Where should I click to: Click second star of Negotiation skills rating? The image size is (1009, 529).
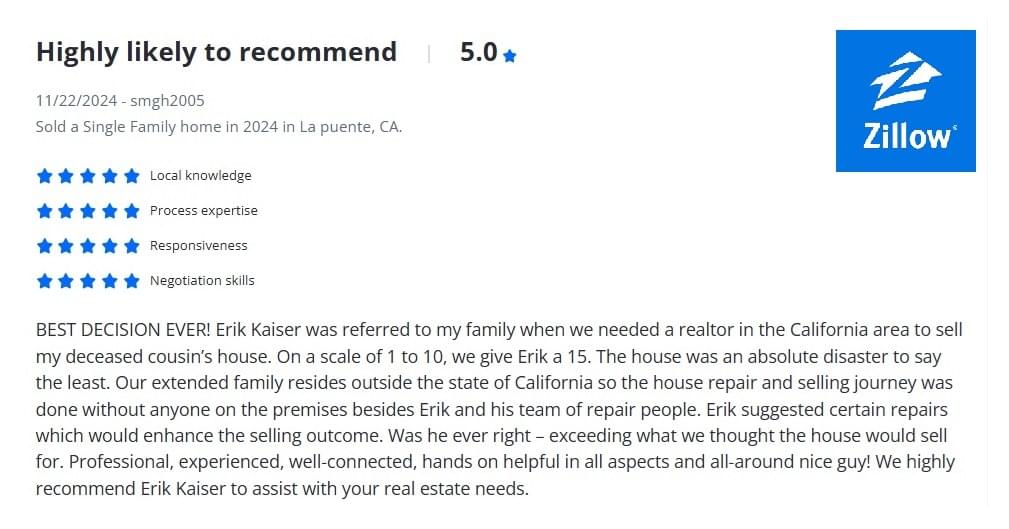66,281
